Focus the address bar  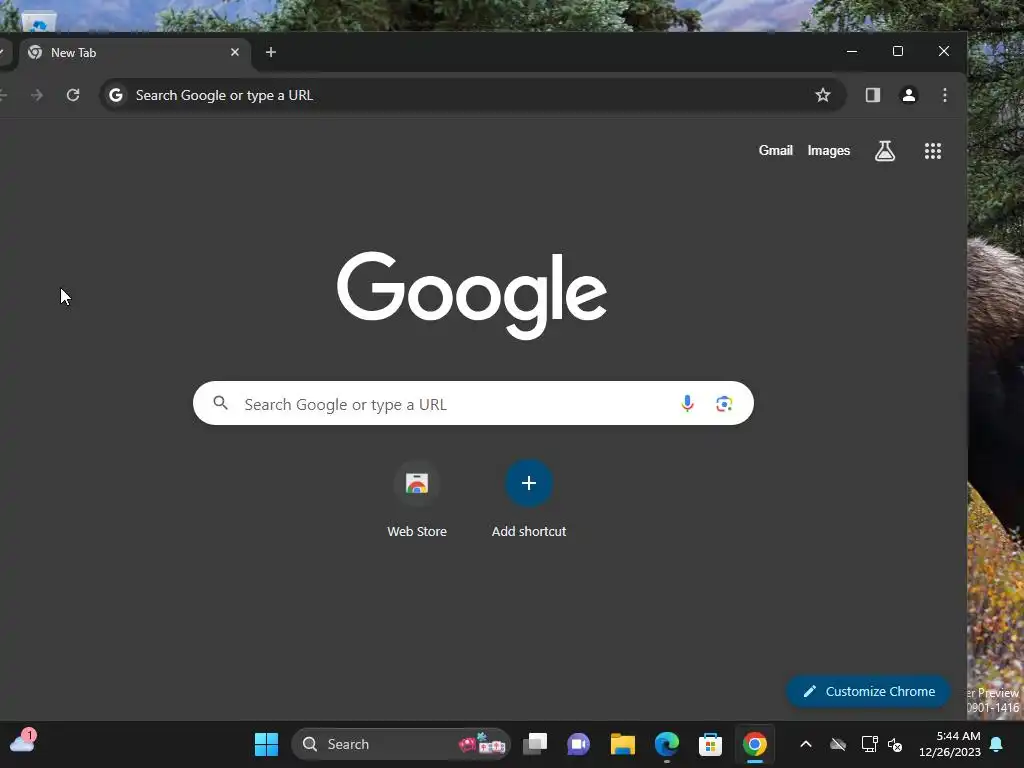[473, 95]
